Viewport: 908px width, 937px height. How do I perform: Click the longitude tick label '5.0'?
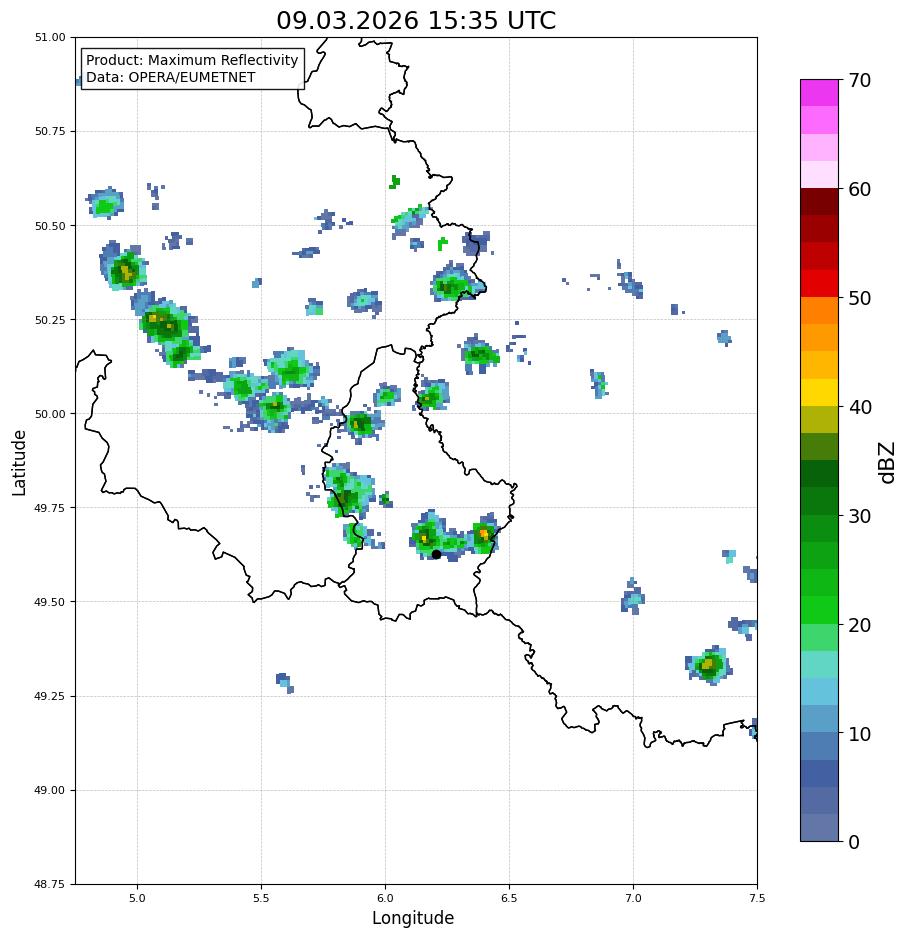pos(137,898)
